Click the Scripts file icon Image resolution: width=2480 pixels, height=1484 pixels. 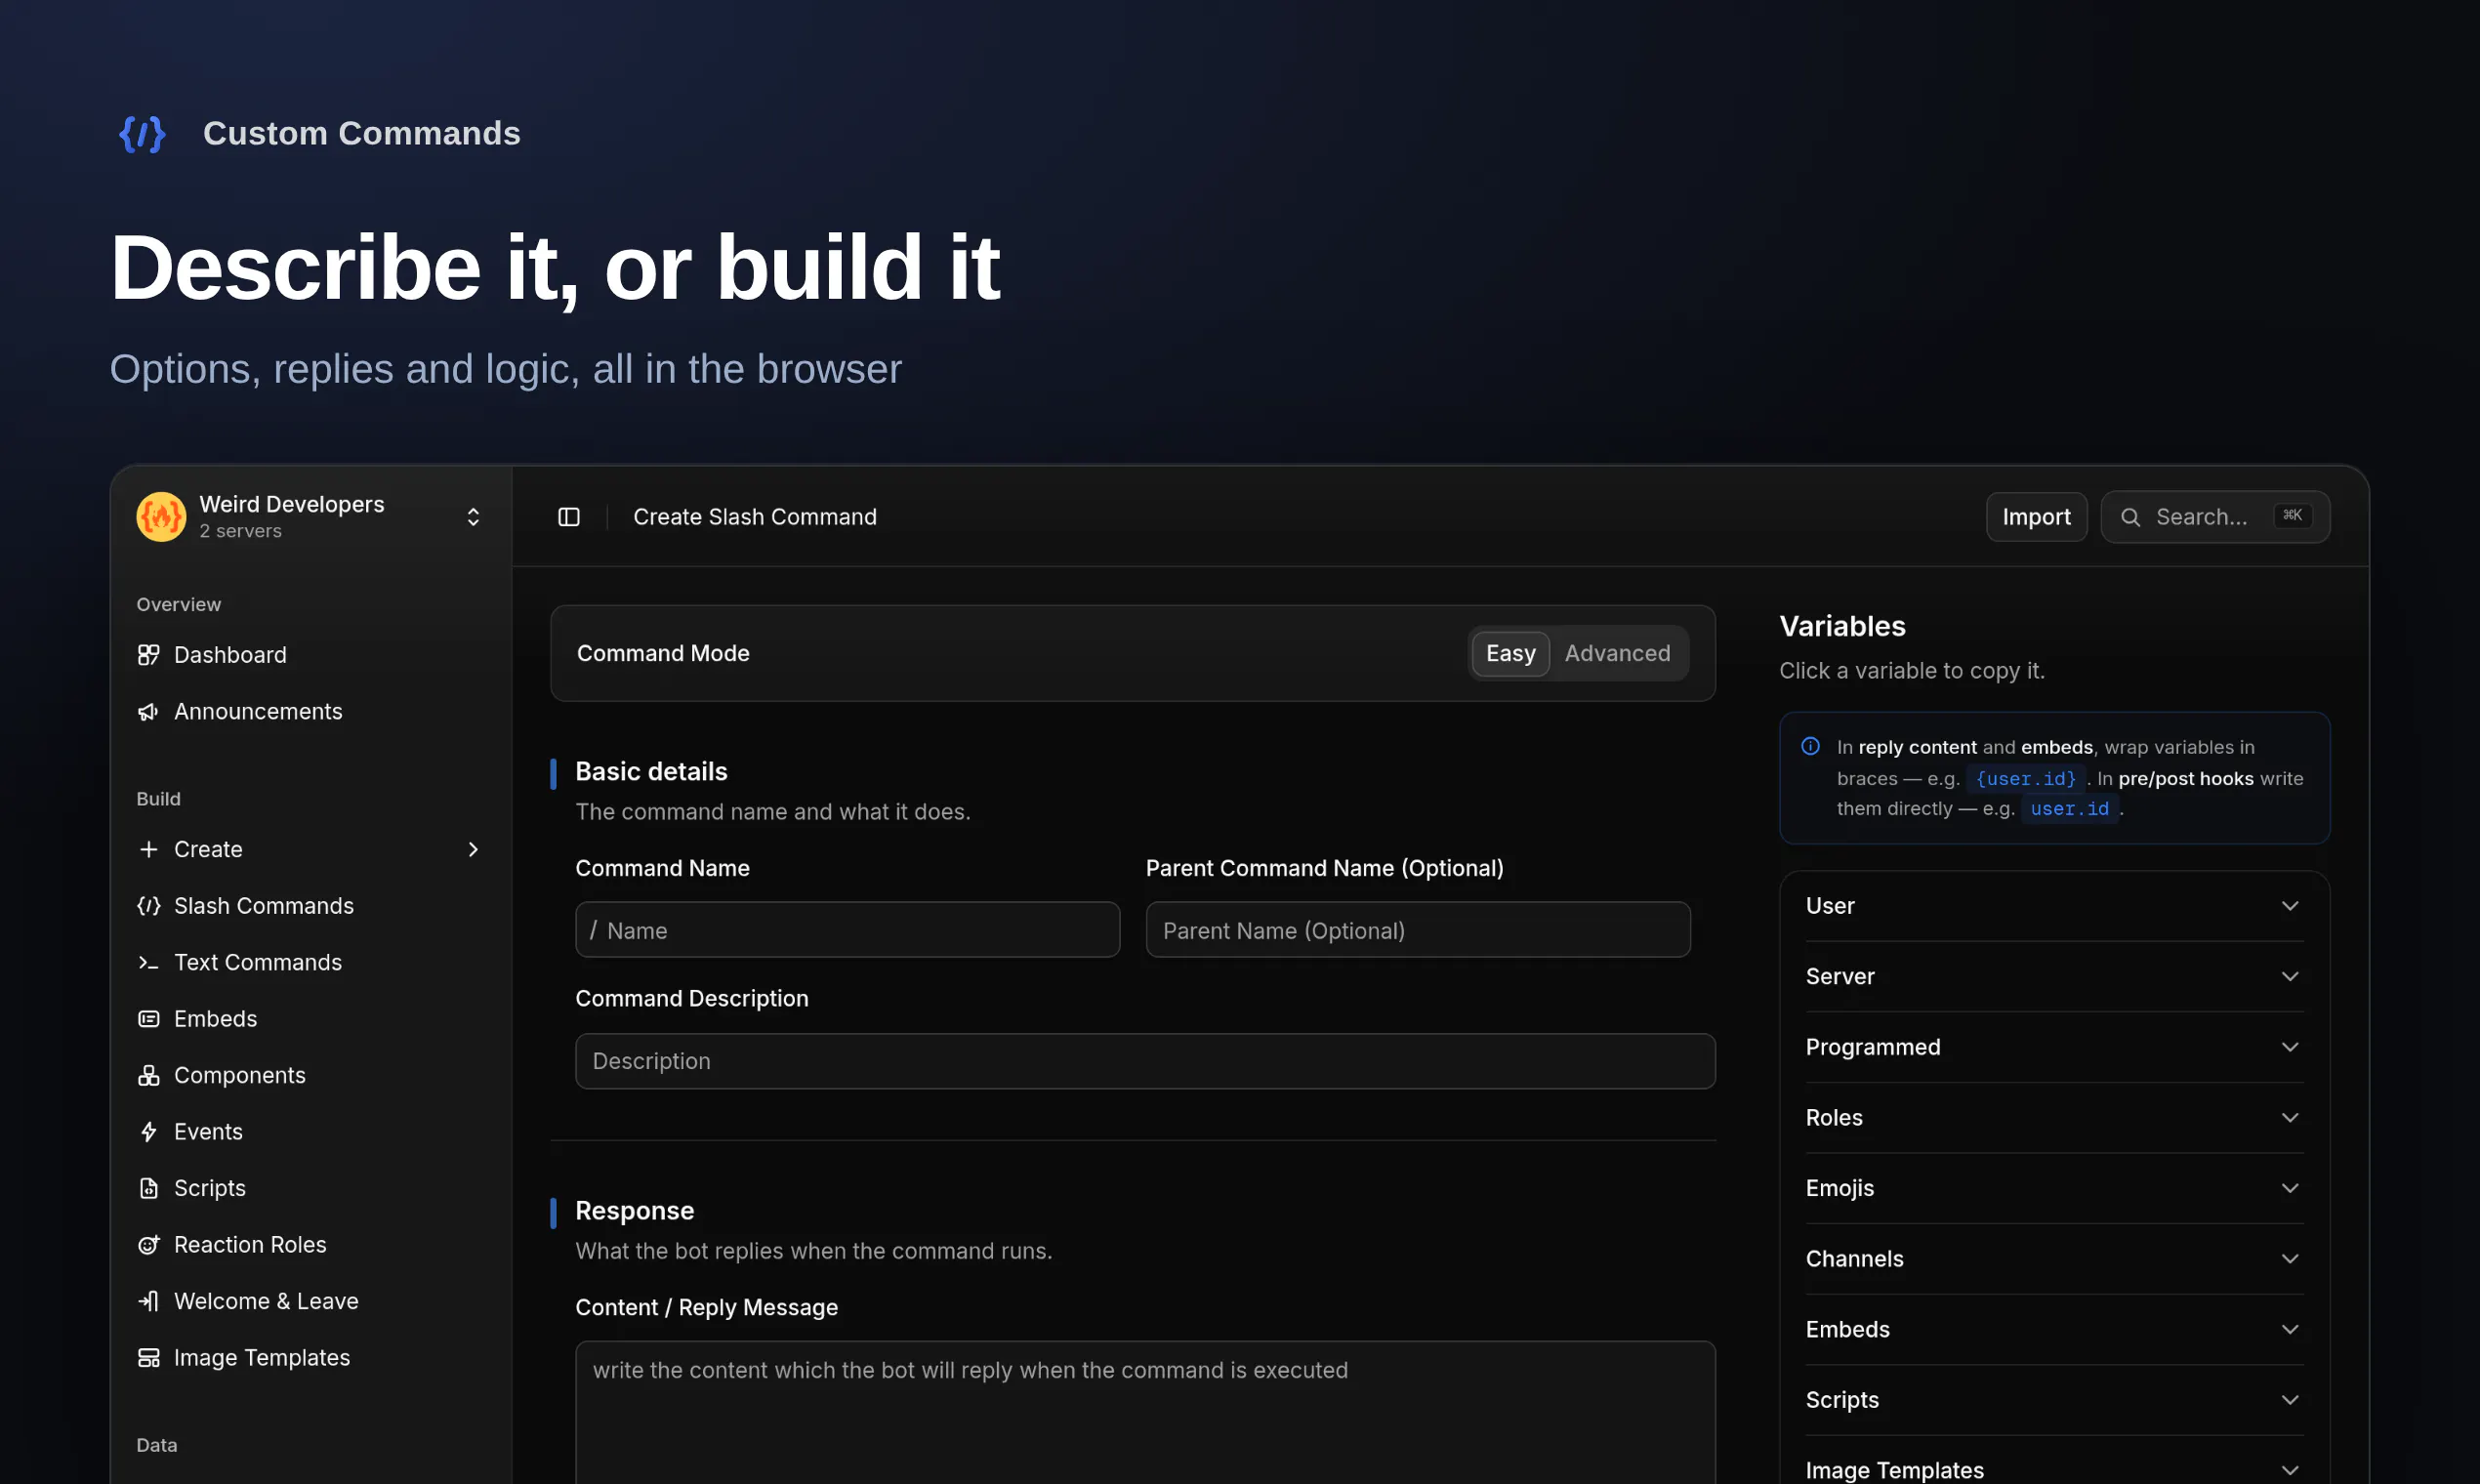pyautogui.click(x=148, y=1188)
